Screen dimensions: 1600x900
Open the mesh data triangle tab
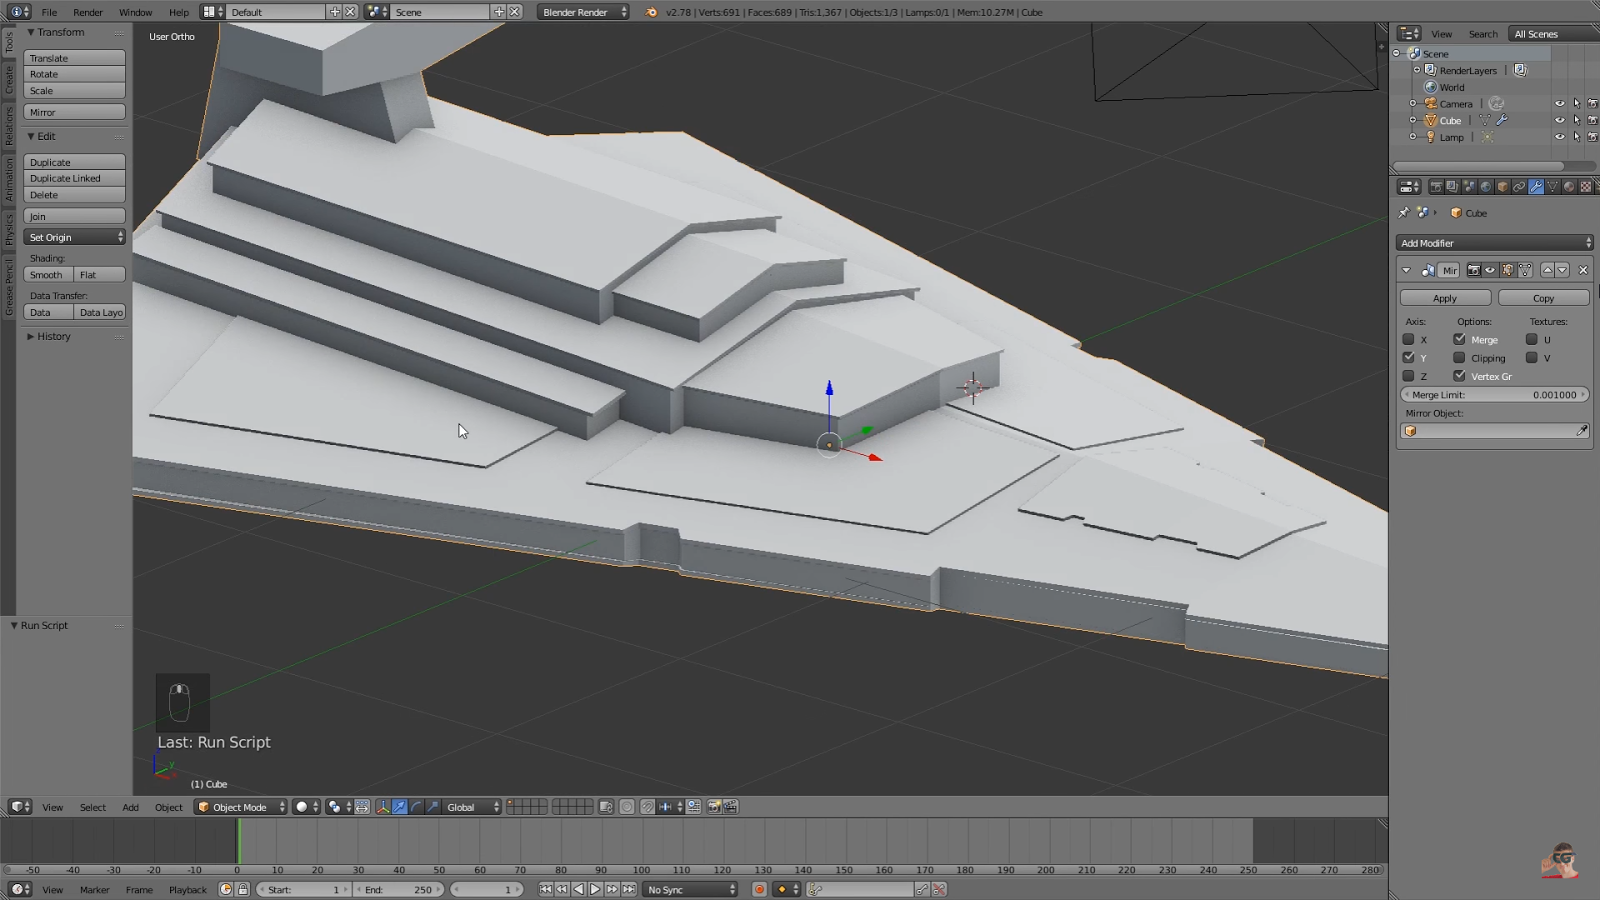[x=1553, y=187]
